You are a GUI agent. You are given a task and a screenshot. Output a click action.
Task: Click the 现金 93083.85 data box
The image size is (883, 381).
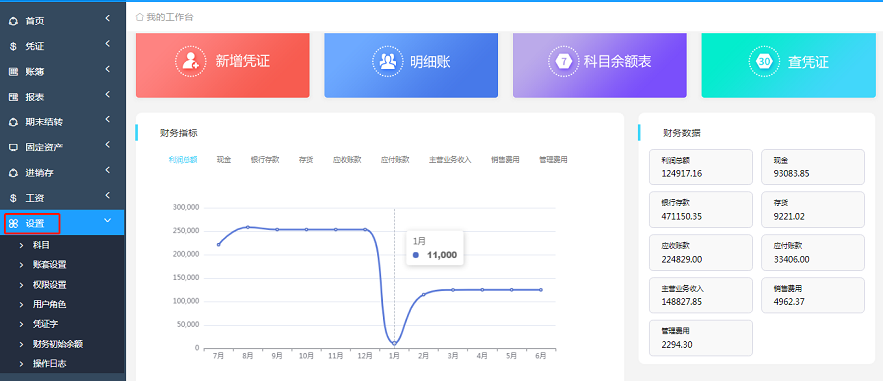pos(813,167)
